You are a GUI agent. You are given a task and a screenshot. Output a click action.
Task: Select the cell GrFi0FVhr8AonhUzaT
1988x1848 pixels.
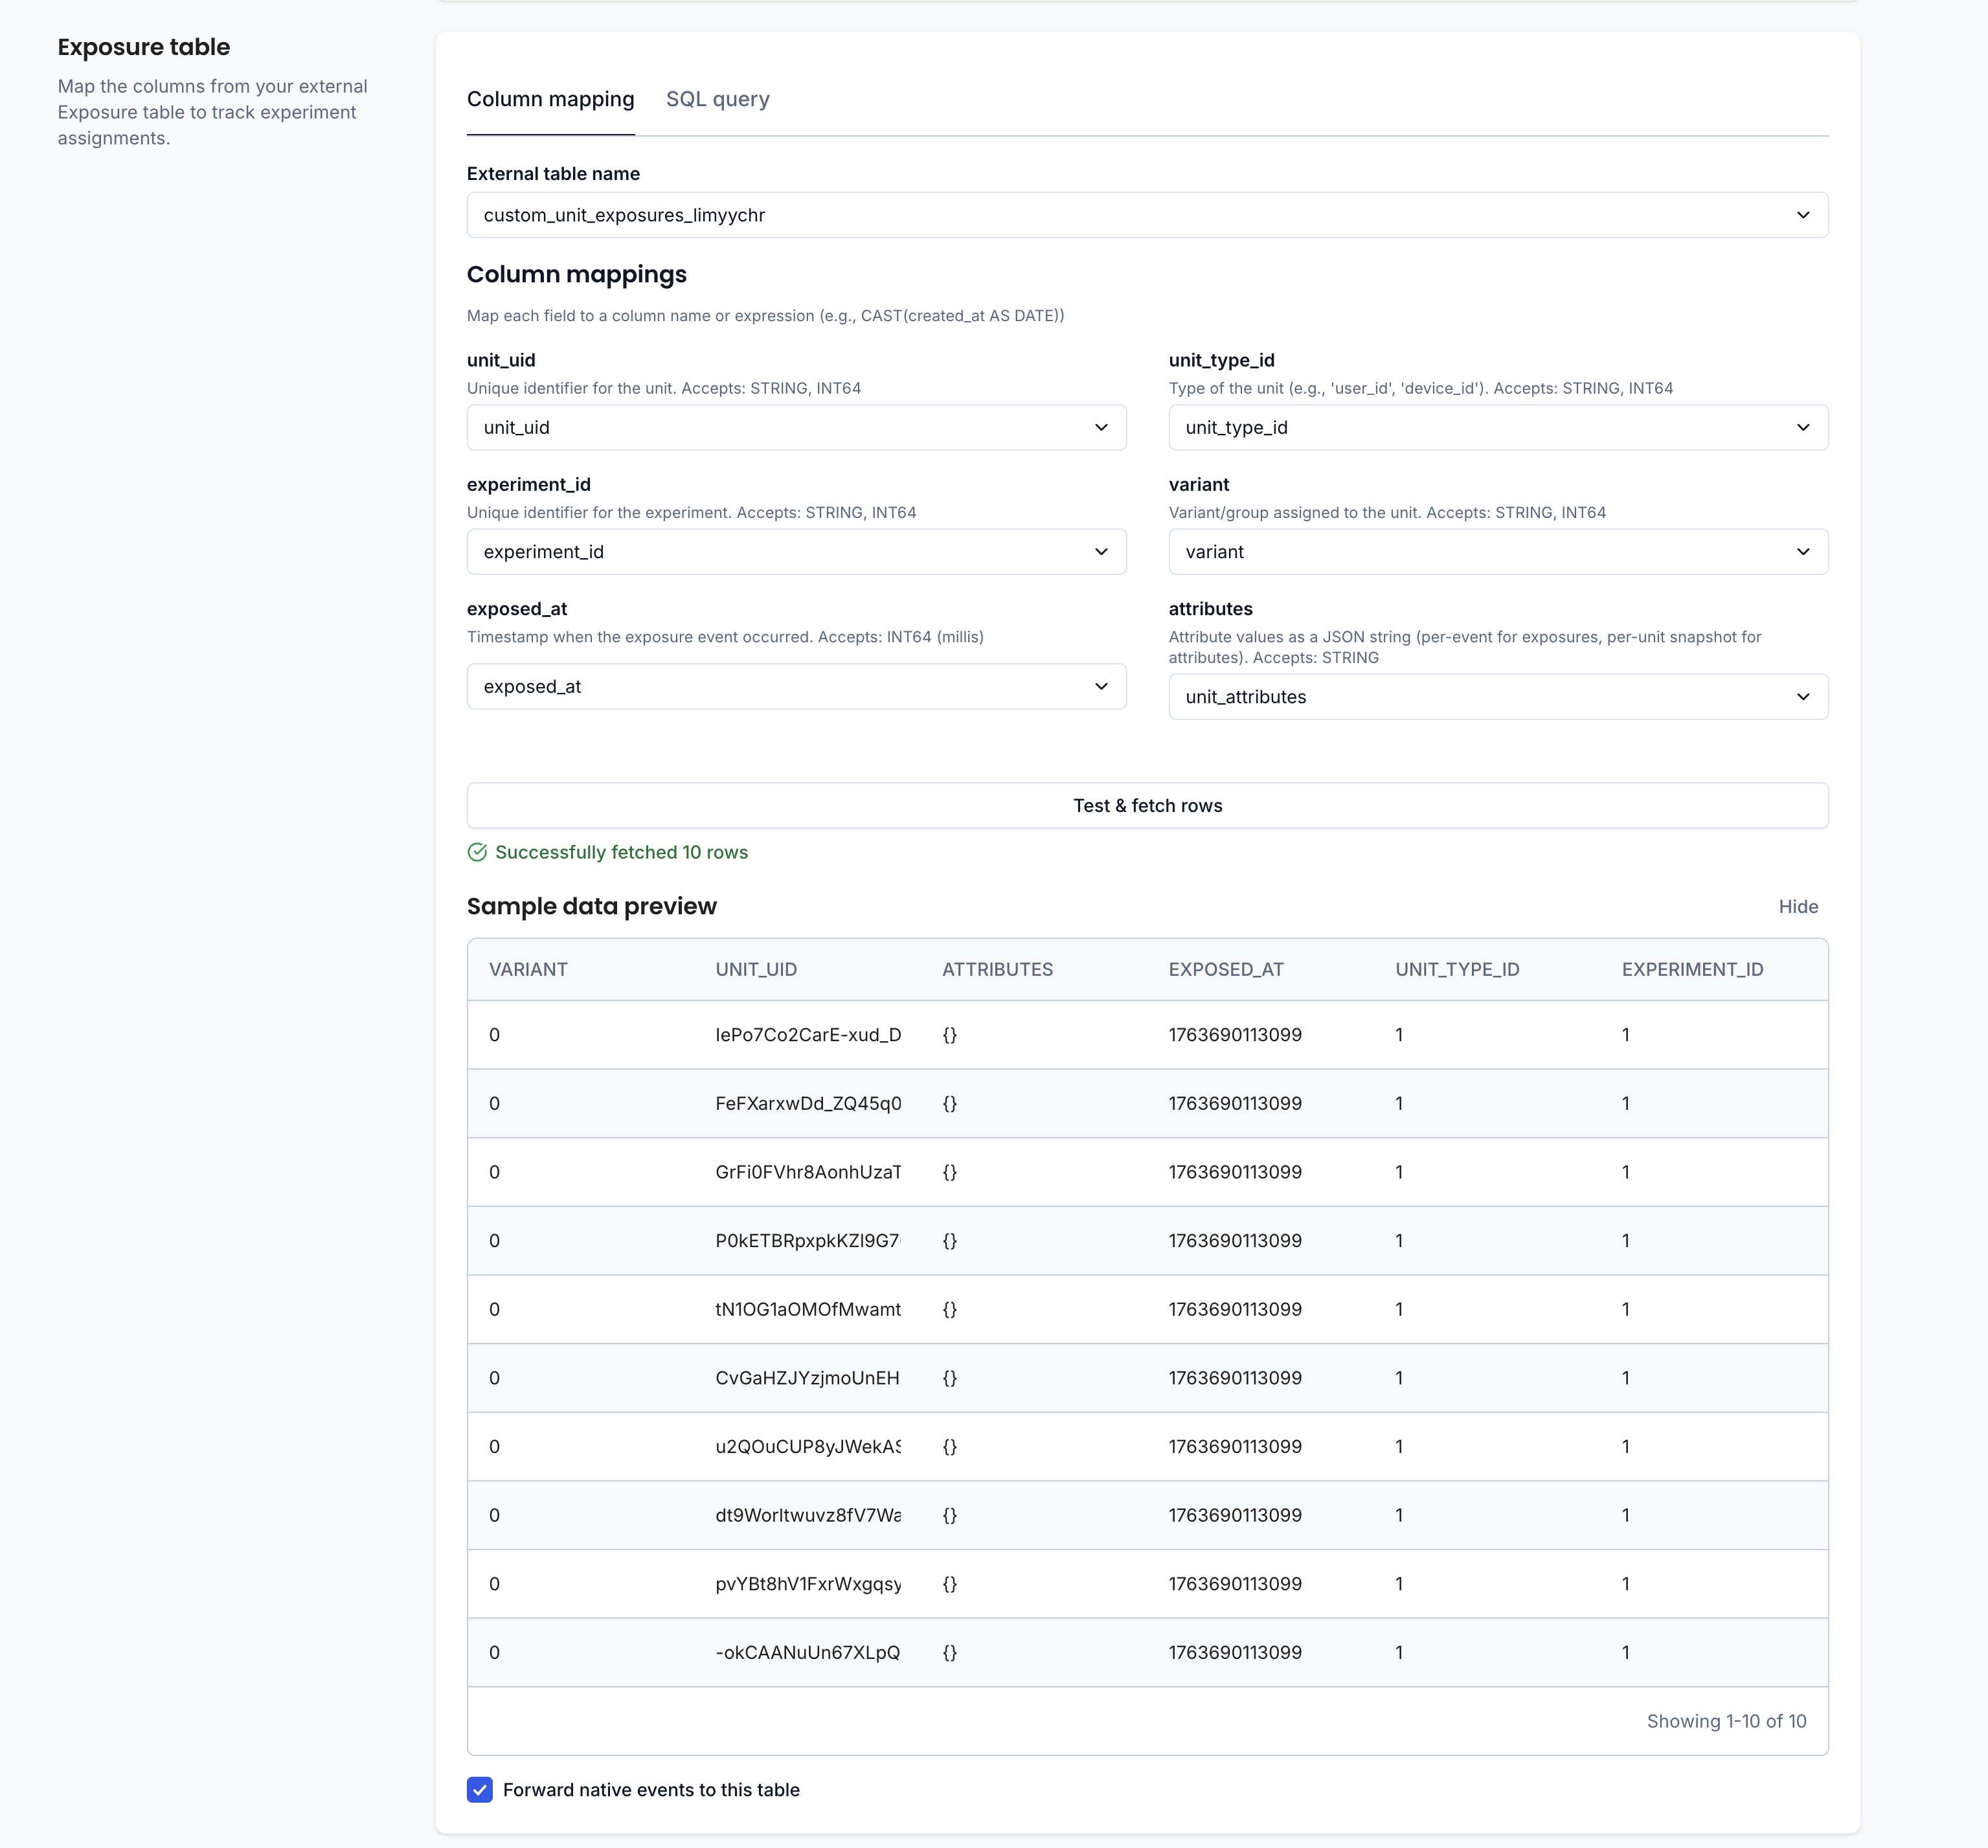pyautogui.click(x=808, y=1172)
